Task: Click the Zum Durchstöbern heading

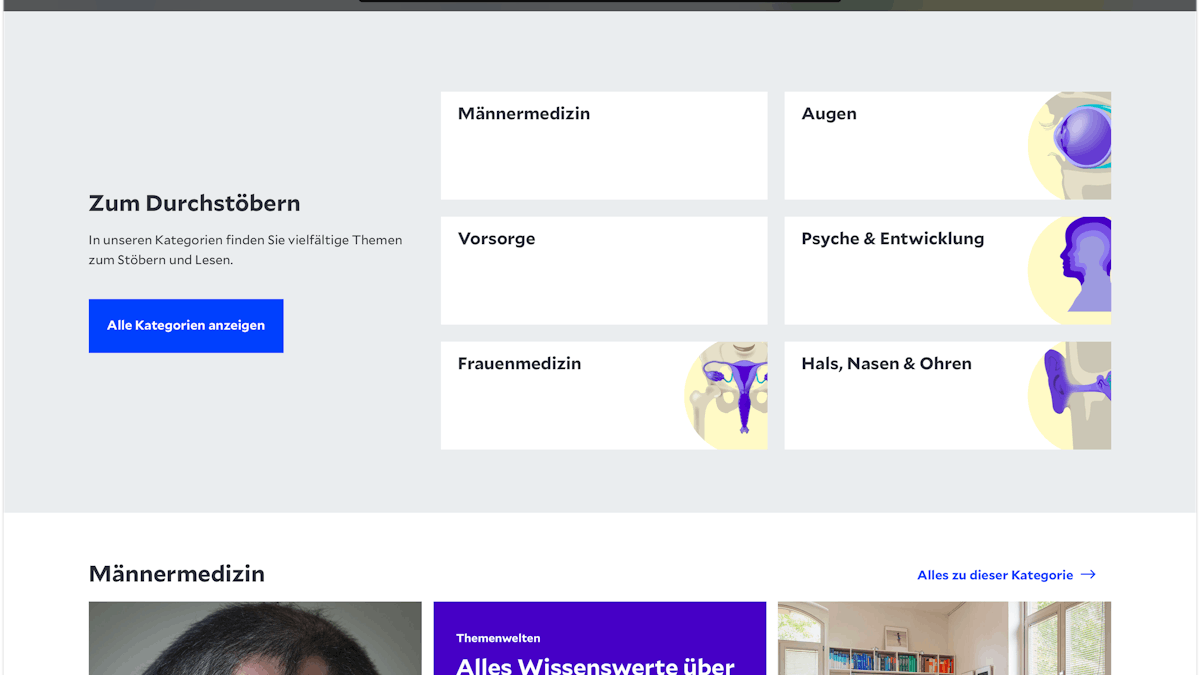Action: pyautogui.click(x=194, y=203)
